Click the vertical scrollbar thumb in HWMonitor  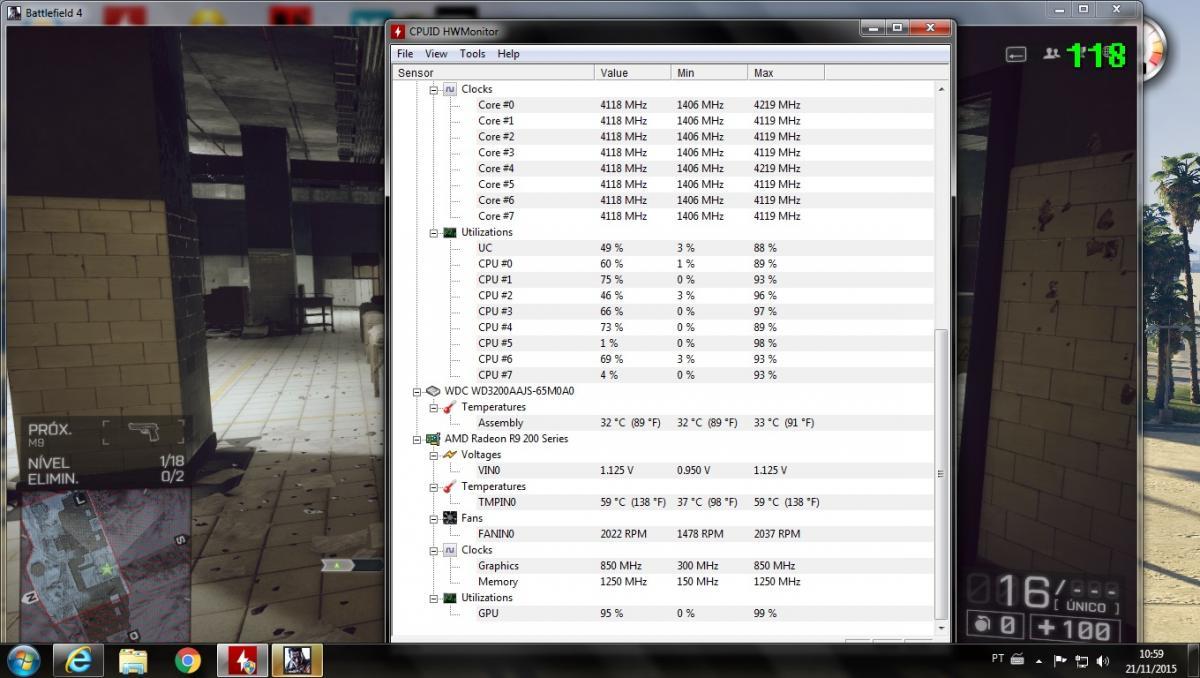[x=940, y=474]
